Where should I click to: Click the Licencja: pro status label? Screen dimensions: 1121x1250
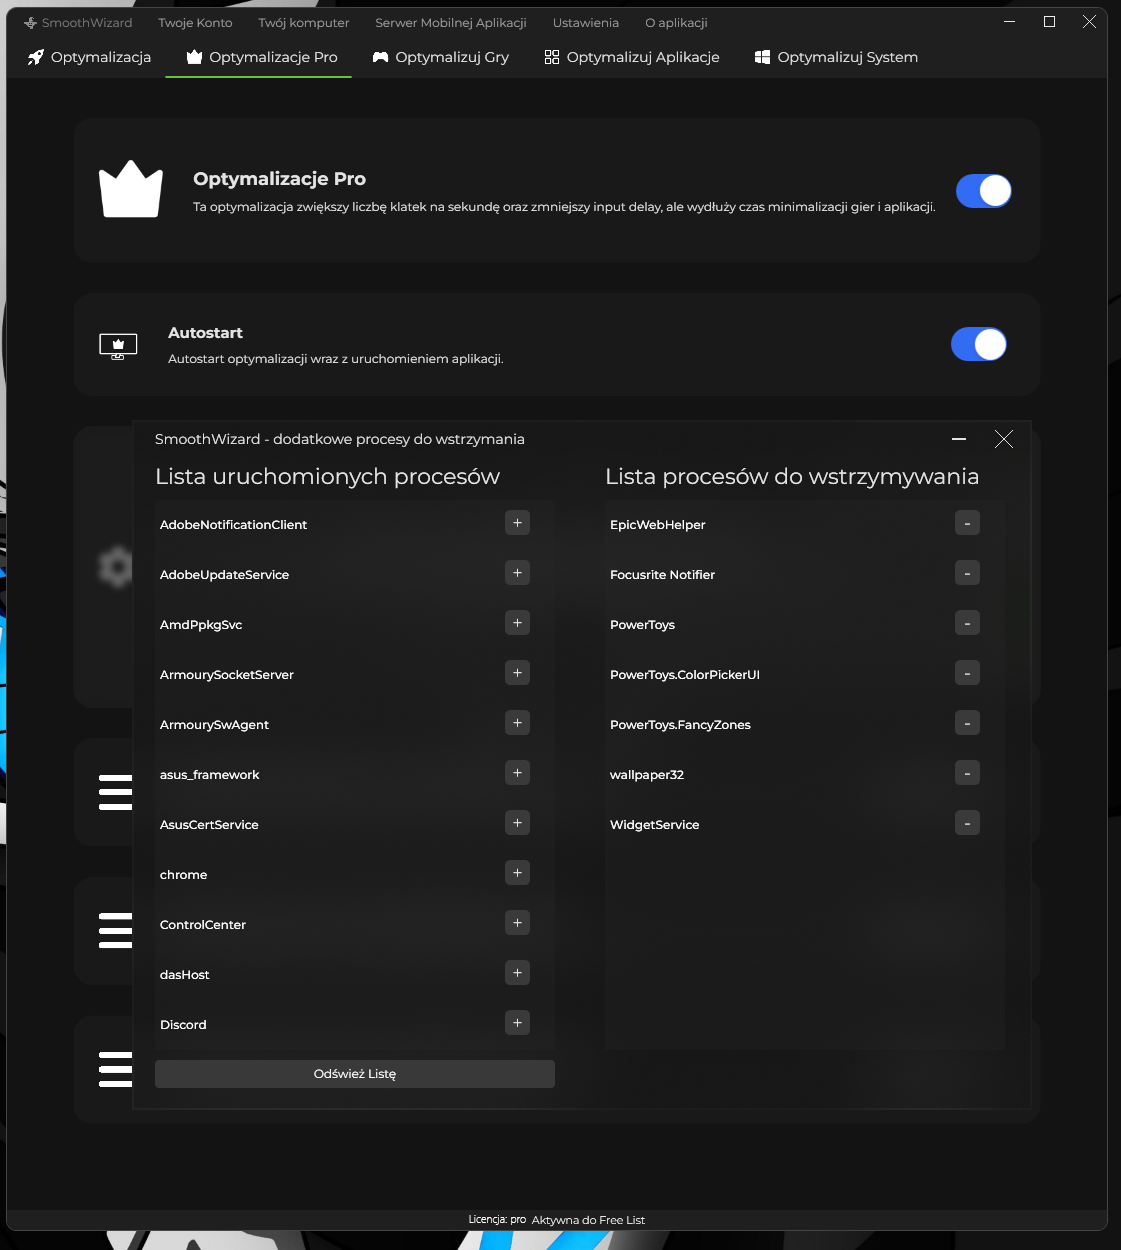point(497,1220)
